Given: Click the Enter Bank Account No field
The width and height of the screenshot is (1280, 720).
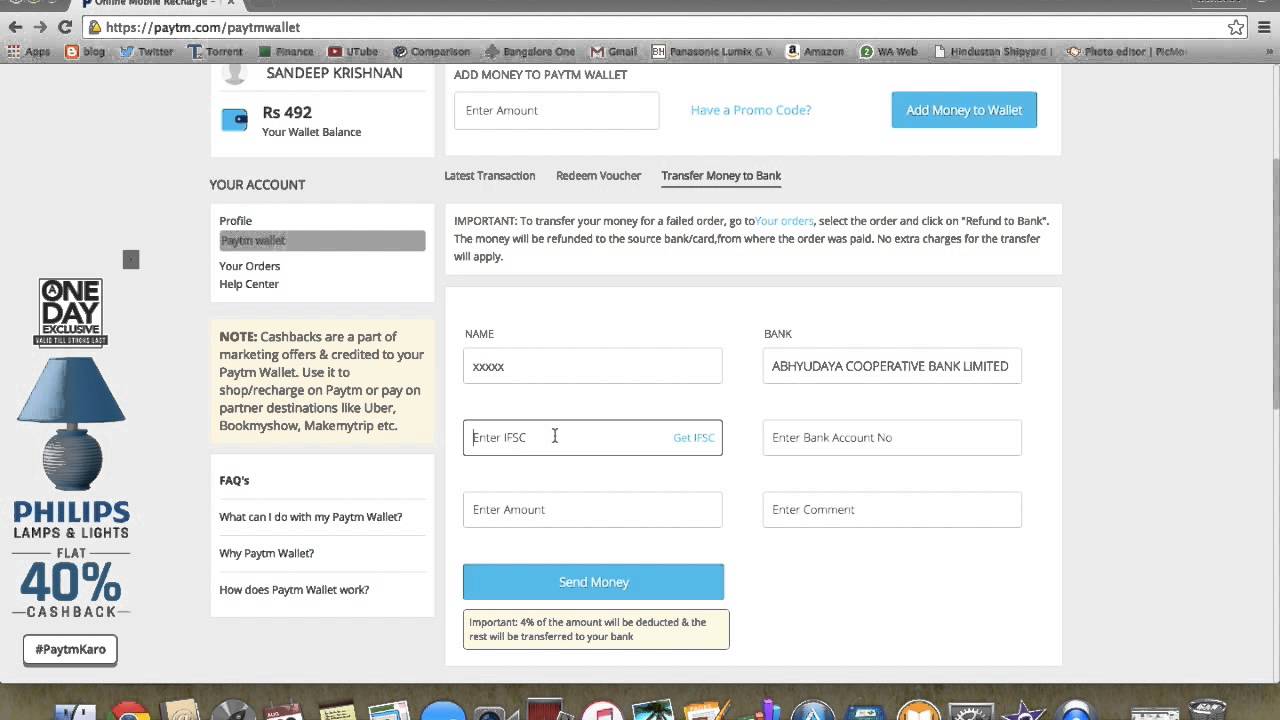Looking at the screenshot, I should (892, 438).
